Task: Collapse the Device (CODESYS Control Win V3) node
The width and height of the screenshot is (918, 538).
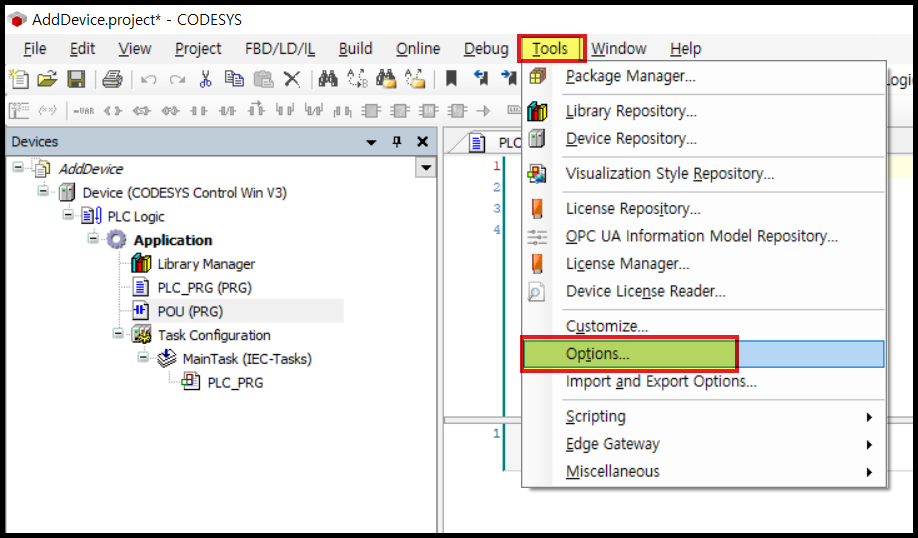Action: pos(43,191)
